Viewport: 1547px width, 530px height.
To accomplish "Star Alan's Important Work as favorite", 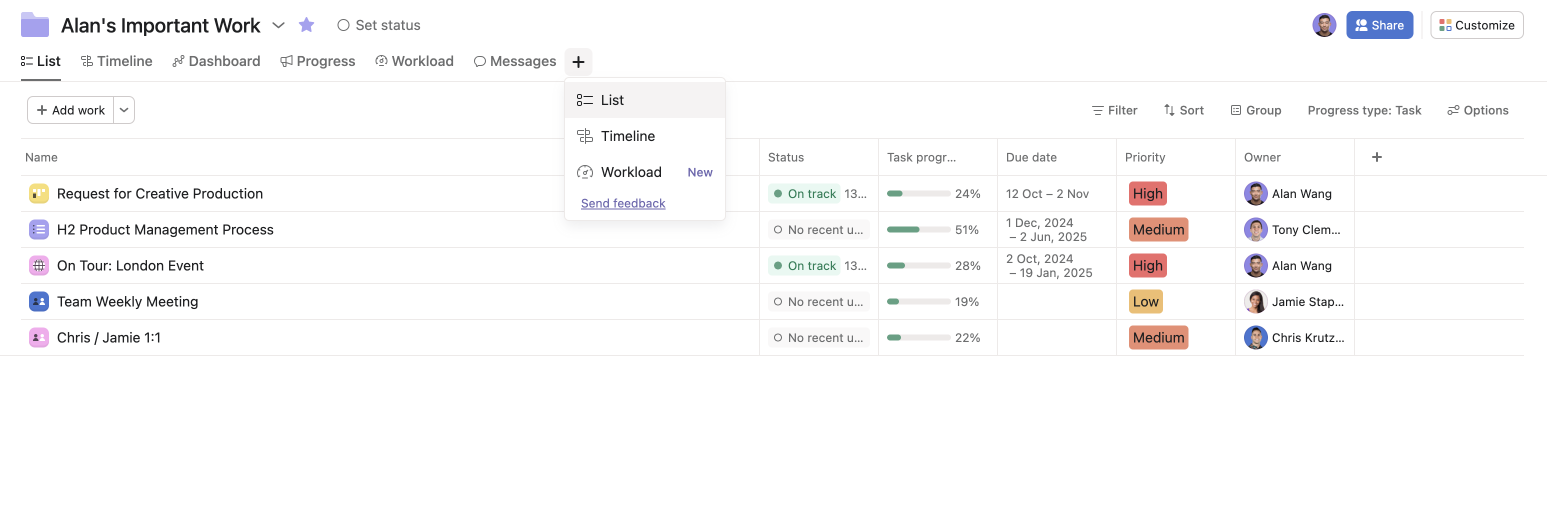I will (x=307, y=25).
